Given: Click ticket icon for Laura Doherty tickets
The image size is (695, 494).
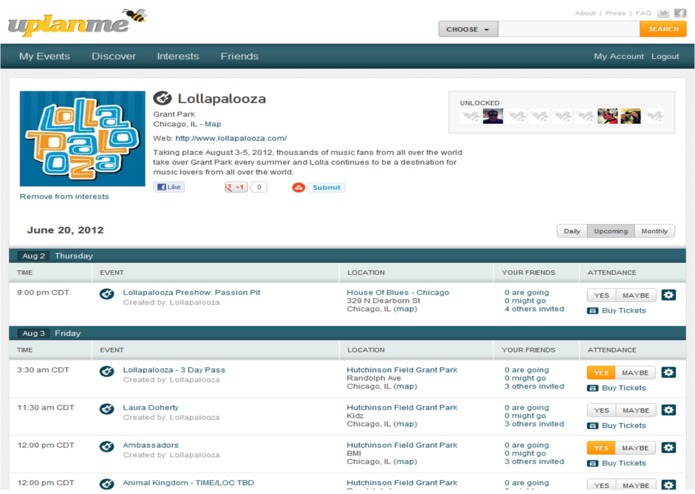Looking at the screenshot, I should pyautogui.click(x=593, y=426).
